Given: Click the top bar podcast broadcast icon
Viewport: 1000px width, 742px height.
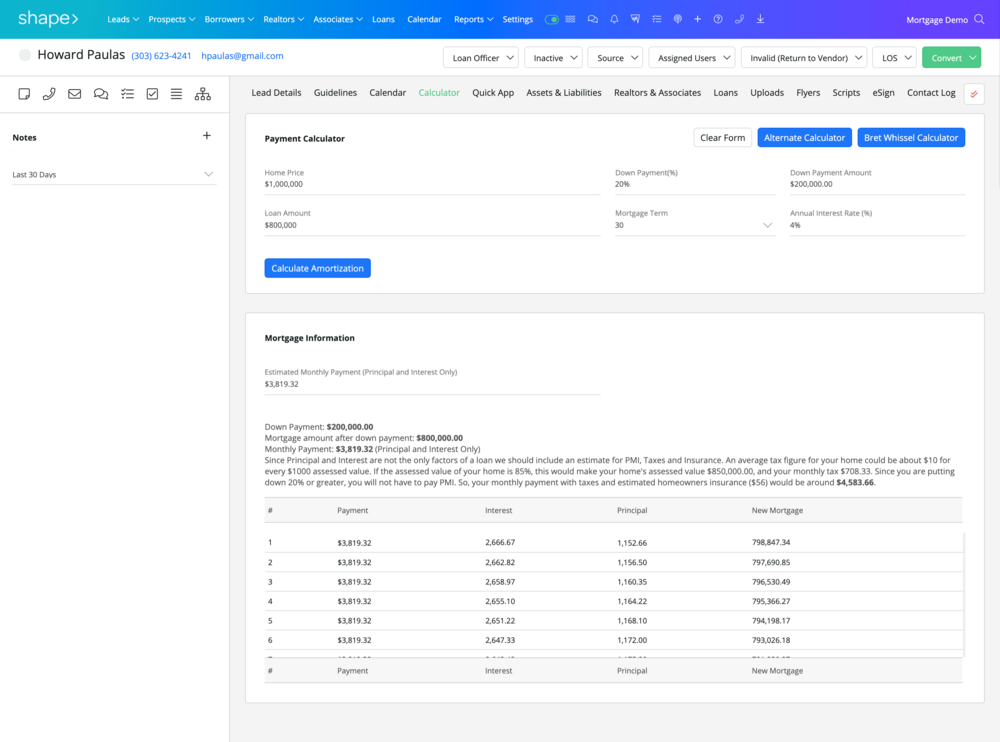Looking at the screenshot, I should (x=678, y=19).
